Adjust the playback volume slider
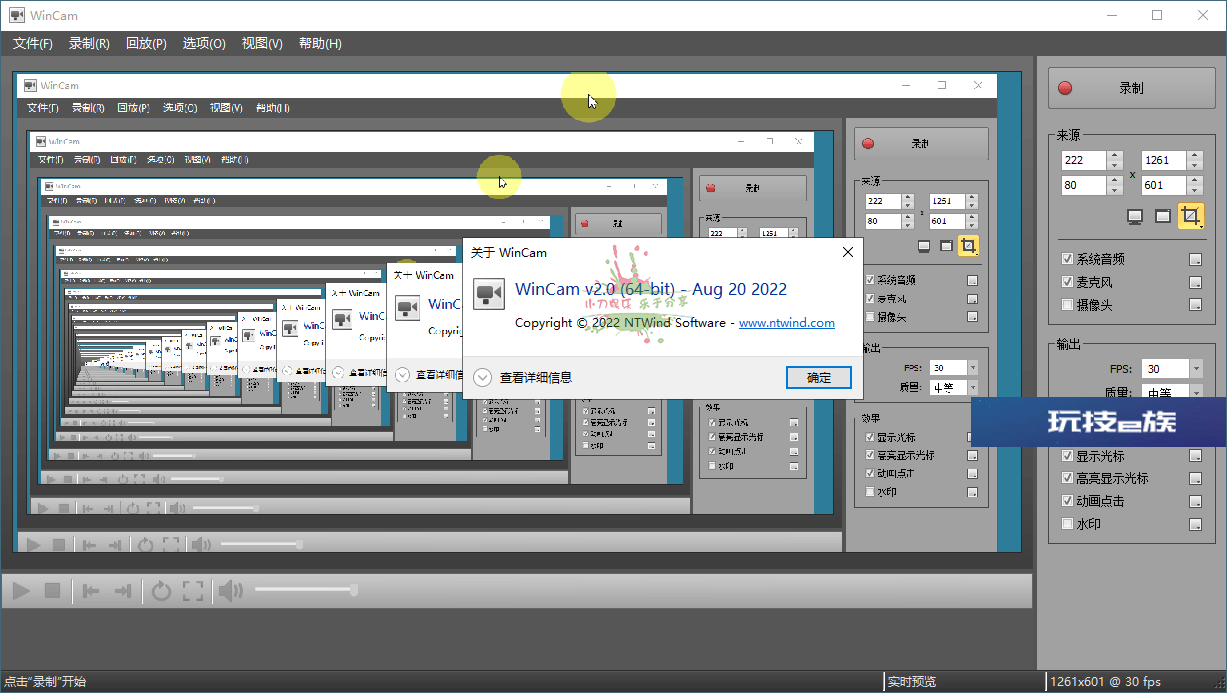Screen dimensions: 1227x693 (304, 590)
